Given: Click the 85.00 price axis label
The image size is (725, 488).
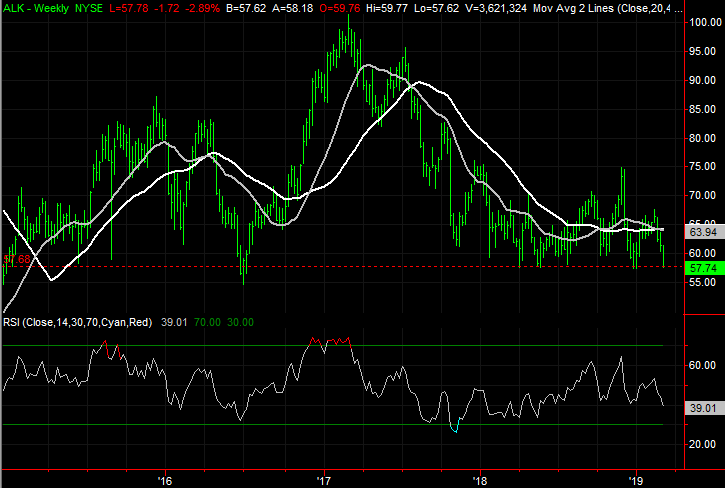Looking at the screenshot, I should tap(703, 109).
